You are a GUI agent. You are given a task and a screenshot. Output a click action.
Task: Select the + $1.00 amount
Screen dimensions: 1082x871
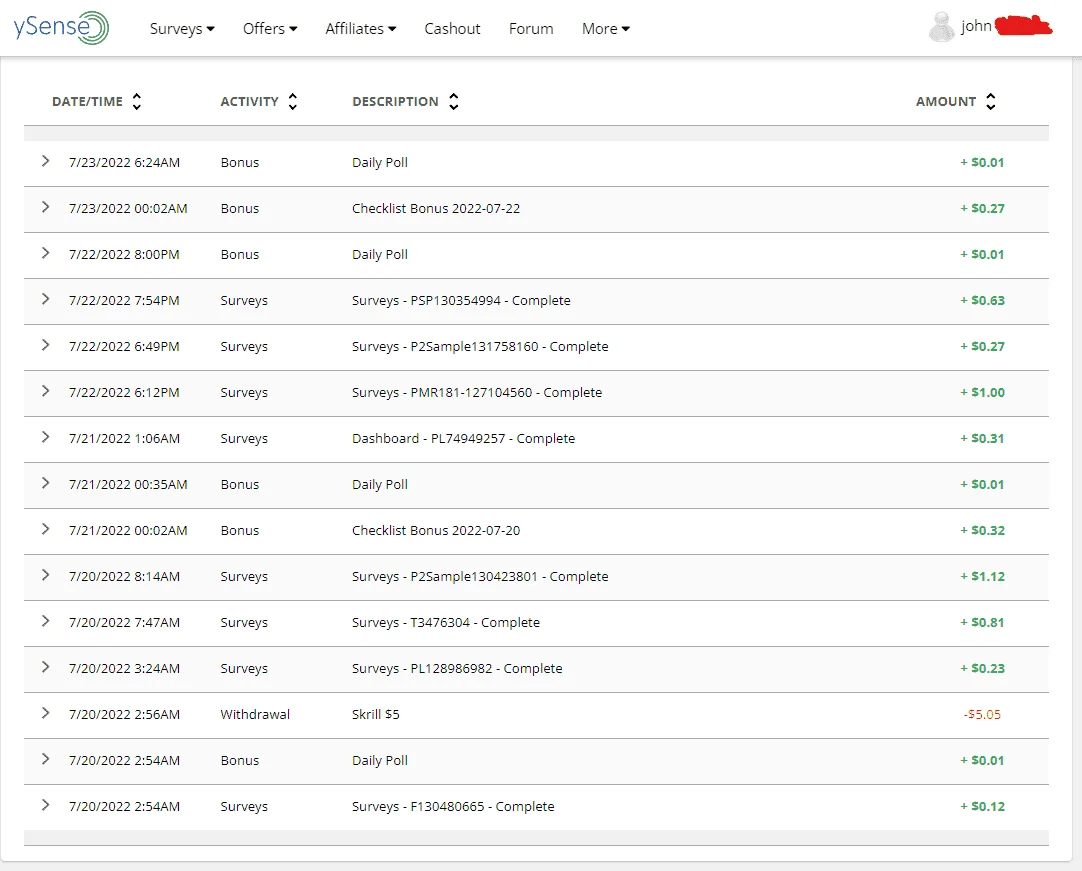point(983,392)
